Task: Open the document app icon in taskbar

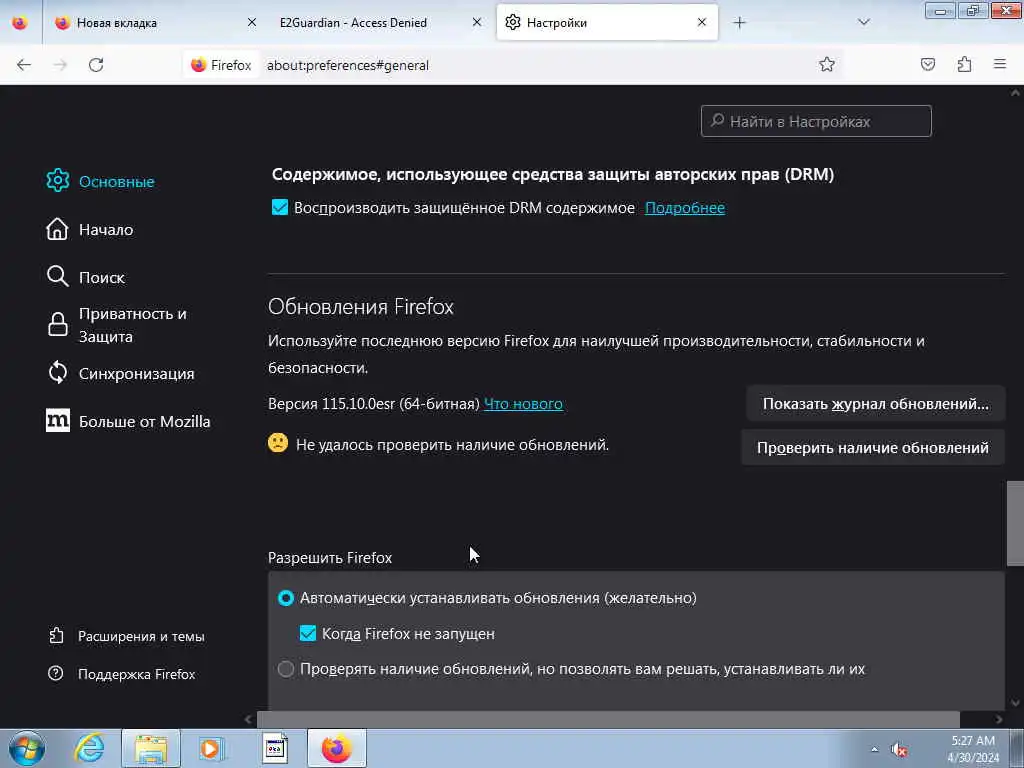Action: click(x=275, y=748)
